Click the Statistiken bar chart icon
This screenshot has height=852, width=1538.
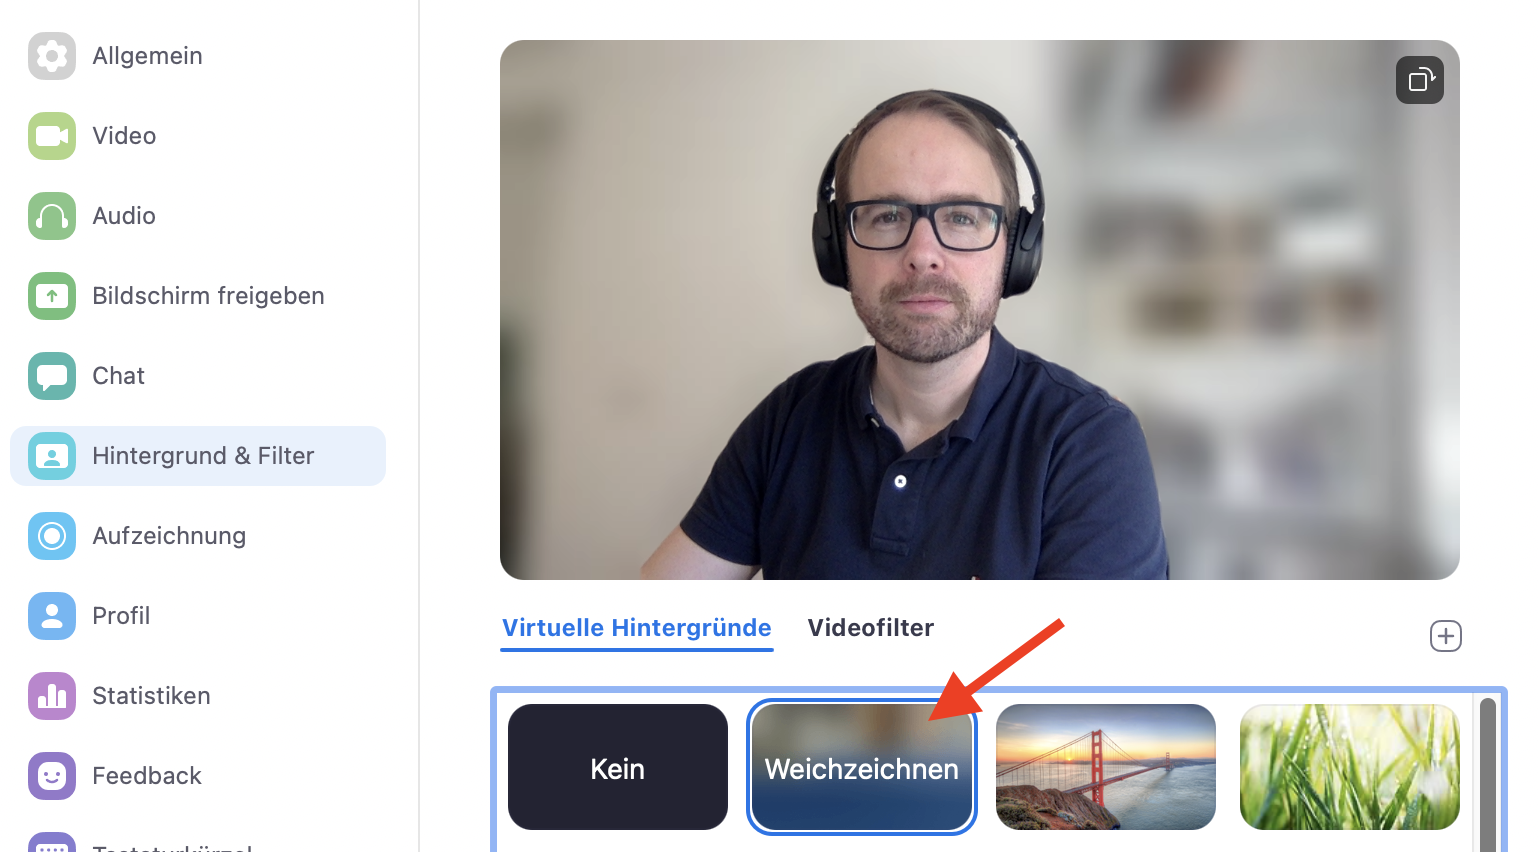[52, 696]
